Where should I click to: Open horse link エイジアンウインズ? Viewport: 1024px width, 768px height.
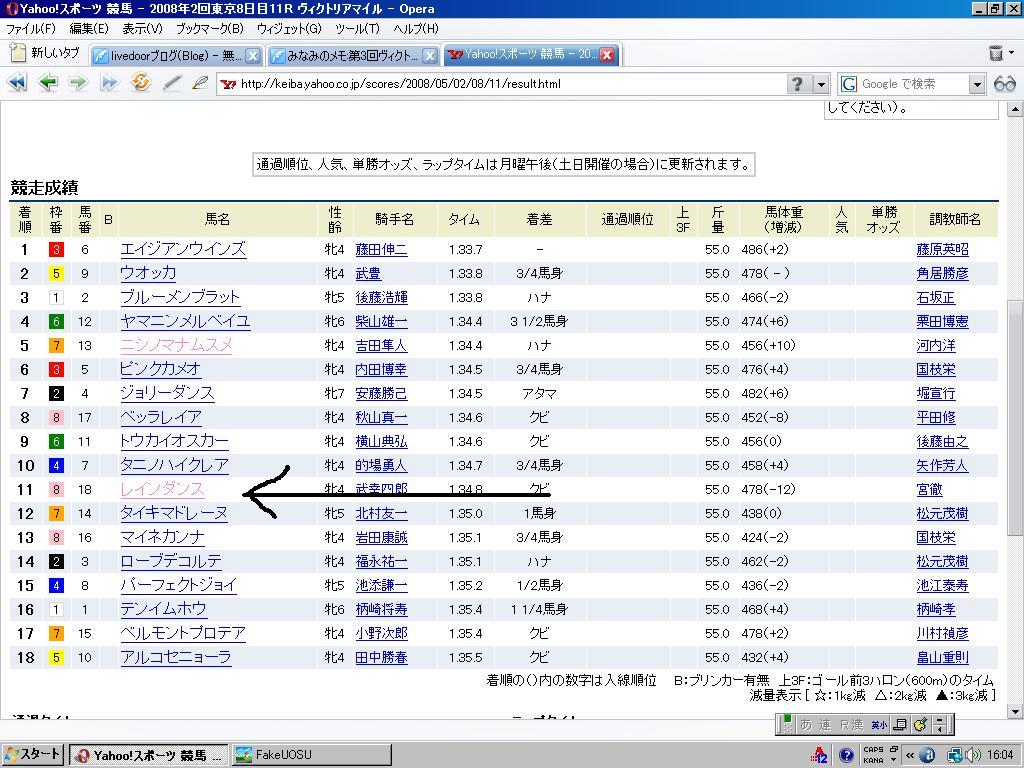(183, 249)
